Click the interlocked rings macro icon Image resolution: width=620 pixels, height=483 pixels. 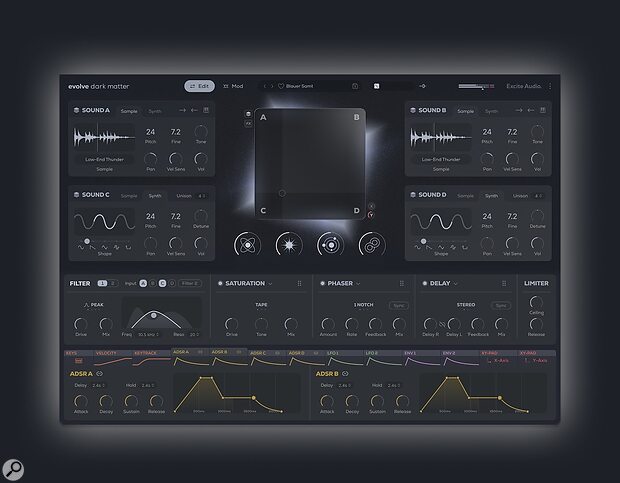tap(372, 245)
